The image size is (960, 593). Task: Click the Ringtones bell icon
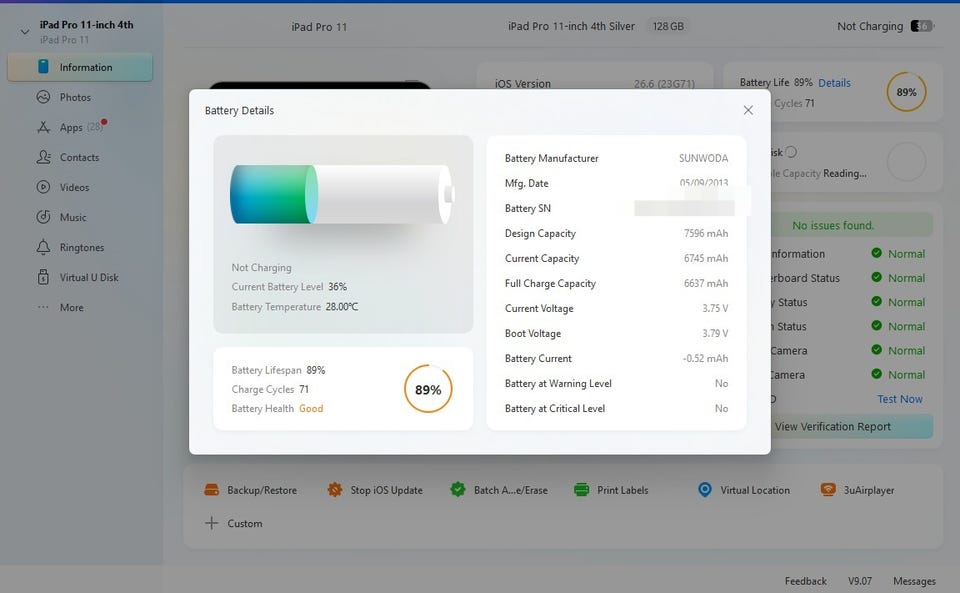(x=43, y=247)
